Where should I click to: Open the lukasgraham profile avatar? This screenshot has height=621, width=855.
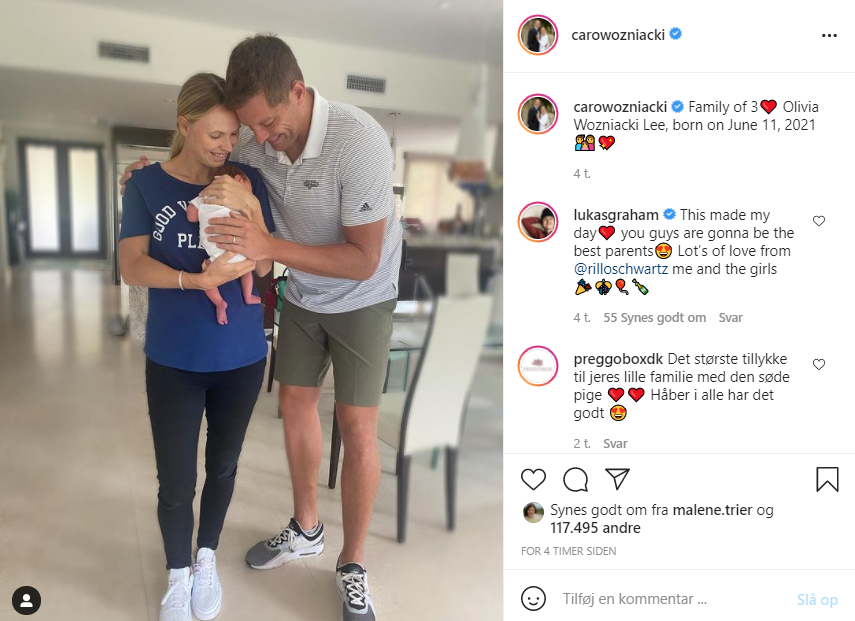pos(538,222)
